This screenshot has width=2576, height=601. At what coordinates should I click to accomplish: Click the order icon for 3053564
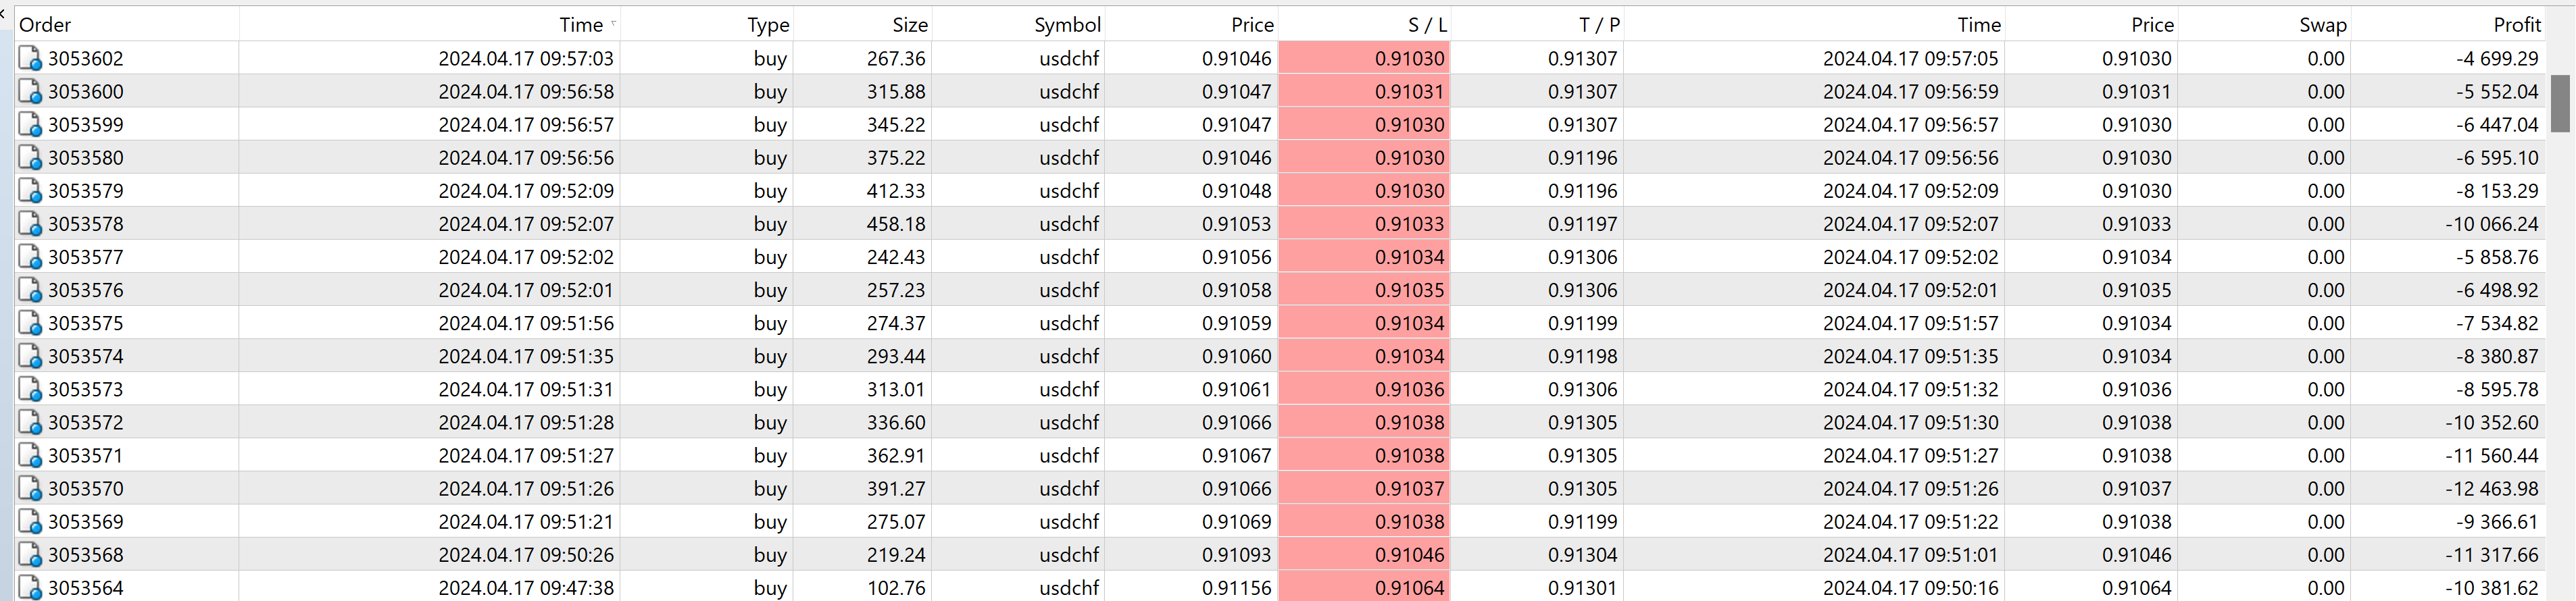tap(31, 587)
